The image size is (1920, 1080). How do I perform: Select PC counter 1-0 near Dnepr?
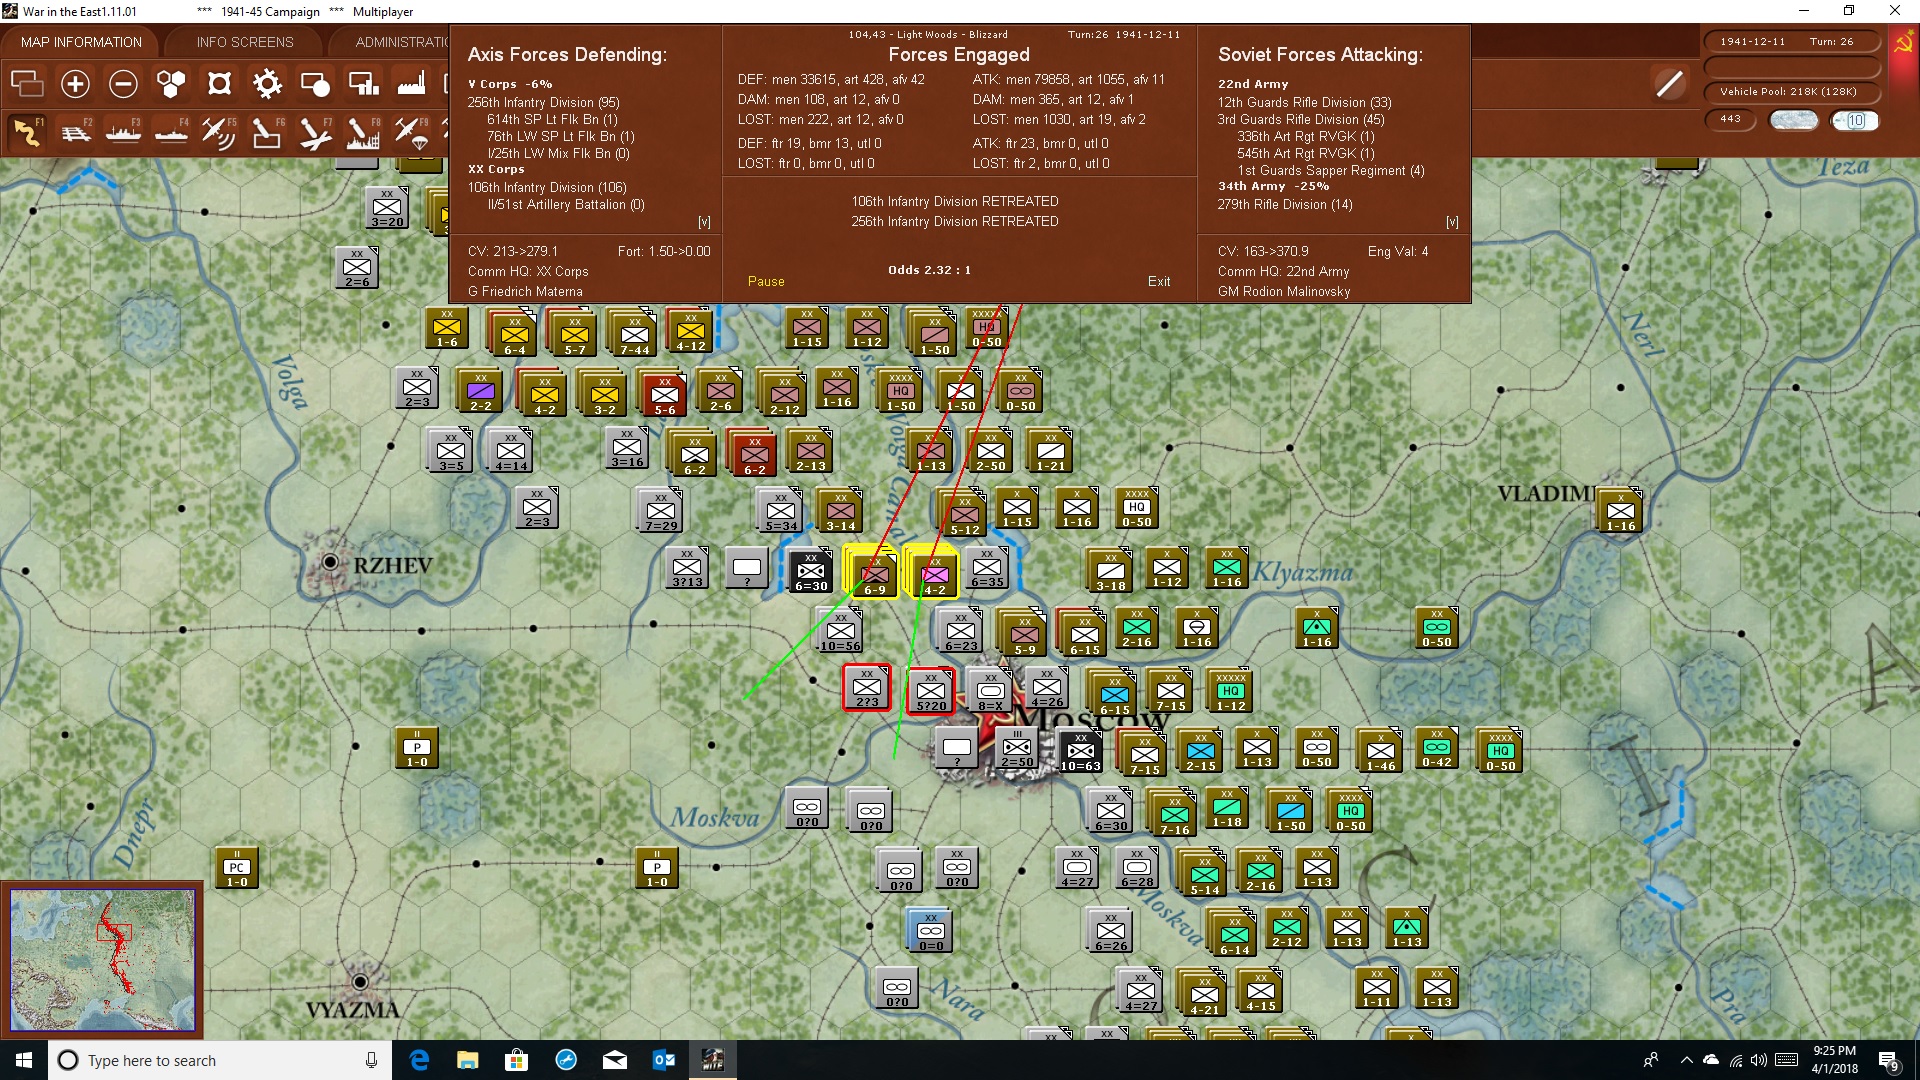[236, 867]
